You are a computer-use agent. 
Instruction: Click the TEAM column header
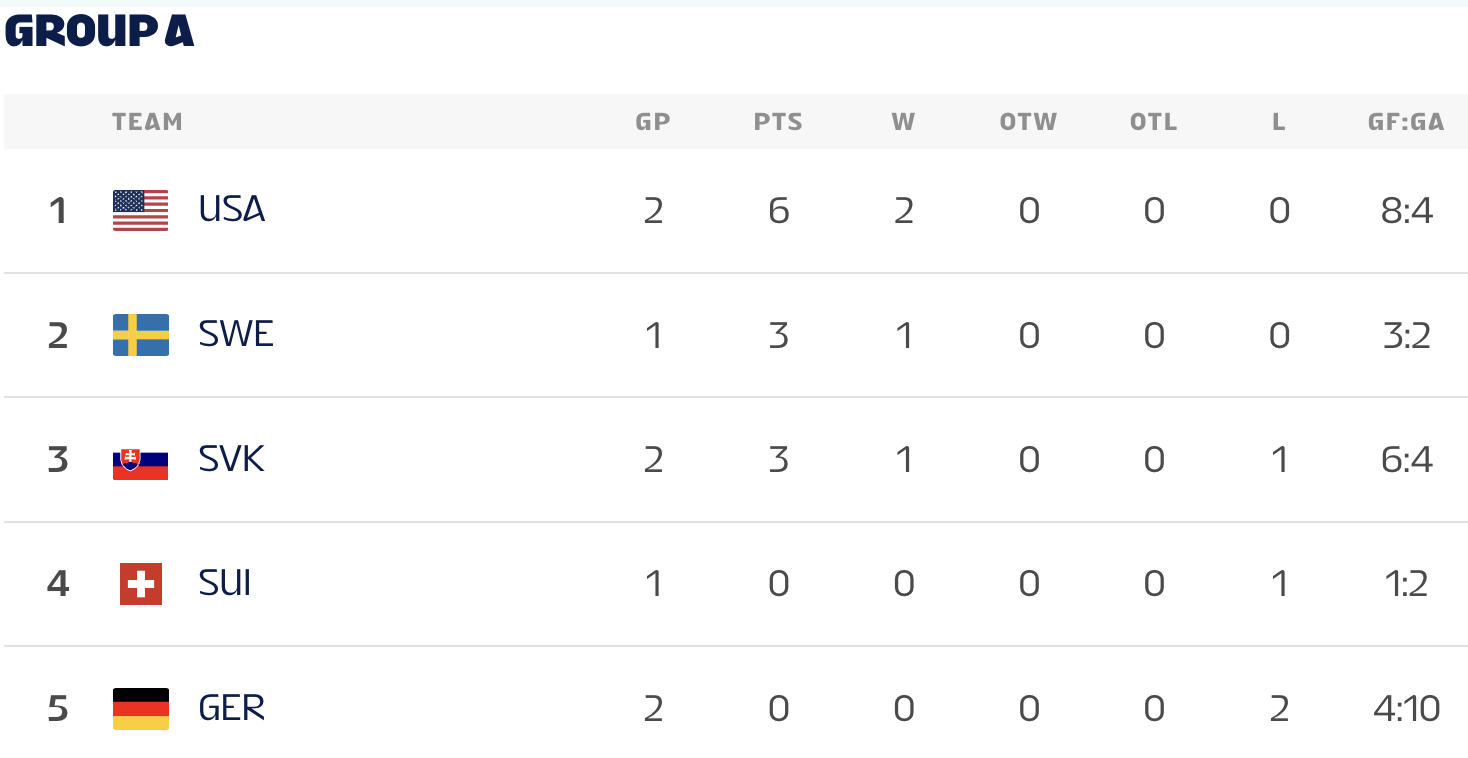pos(147,122)
